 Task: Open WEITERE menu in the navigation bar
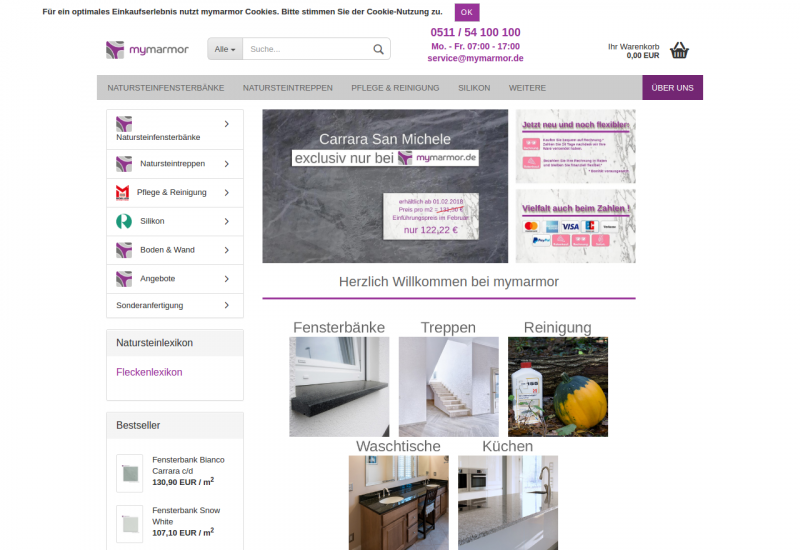(527, 88)
